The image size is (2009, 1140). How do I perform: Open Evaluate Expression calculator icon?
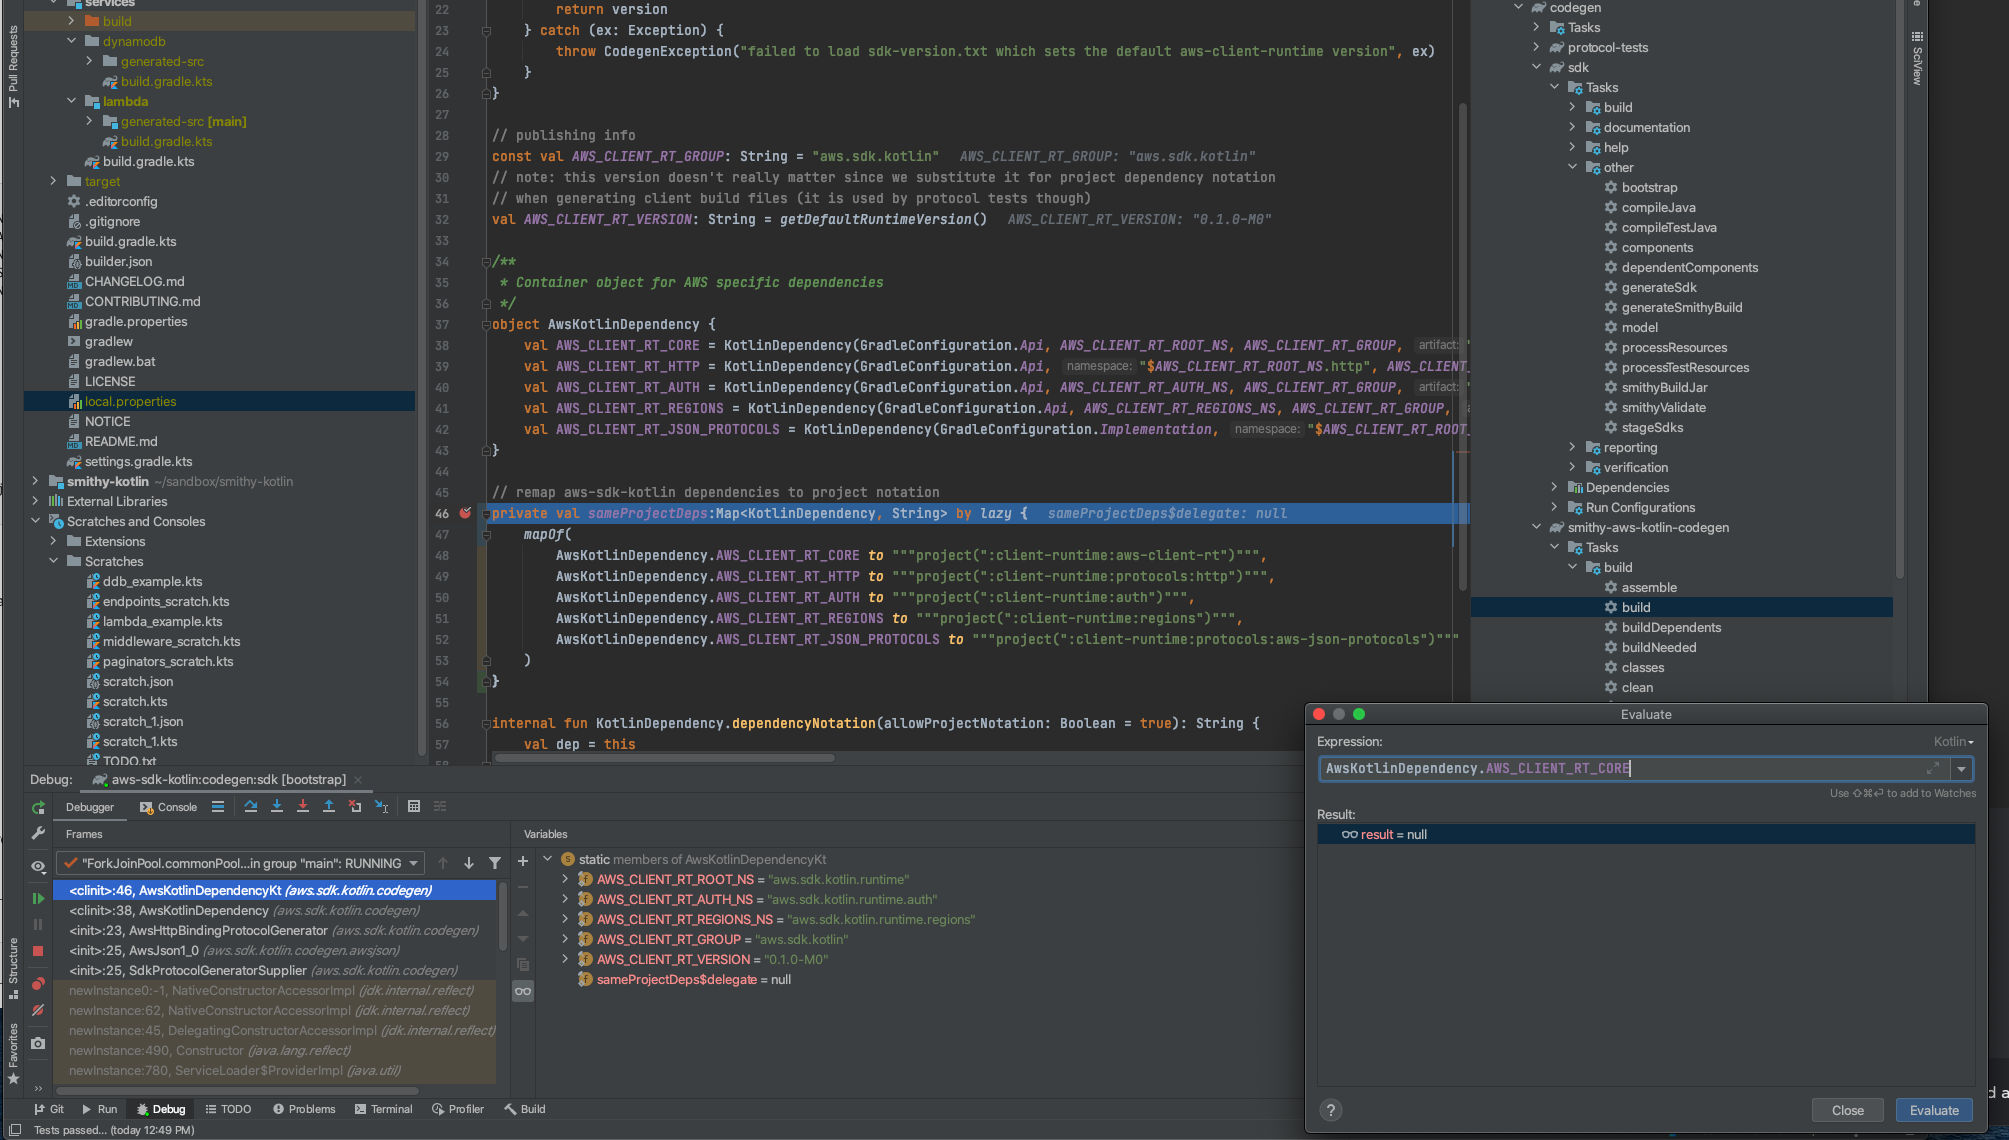tap(414, 807)
